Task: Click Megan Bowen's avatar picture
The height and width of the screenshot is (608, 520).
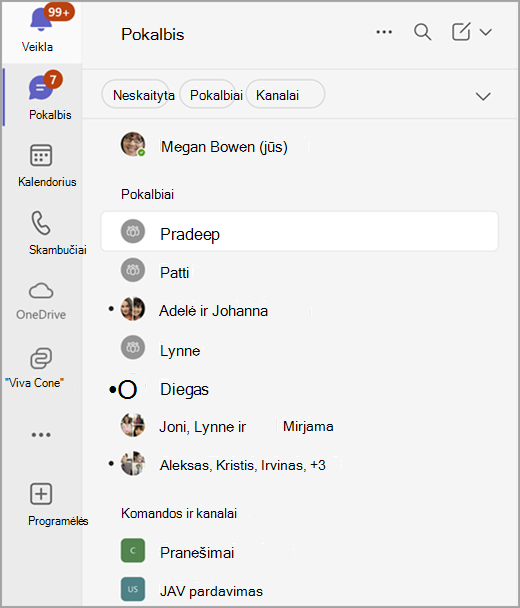Action: (133, 144)
